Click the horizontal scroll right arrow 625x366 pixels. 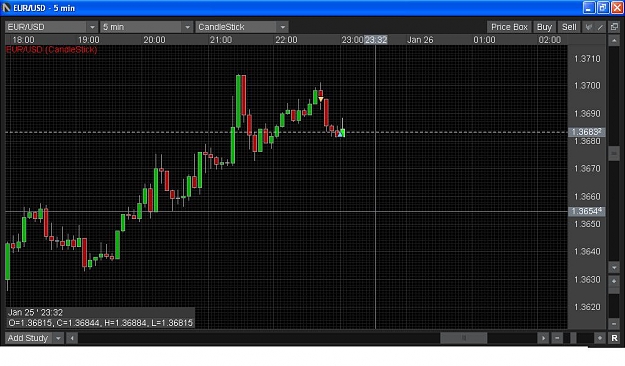click(x=543, y=338)
